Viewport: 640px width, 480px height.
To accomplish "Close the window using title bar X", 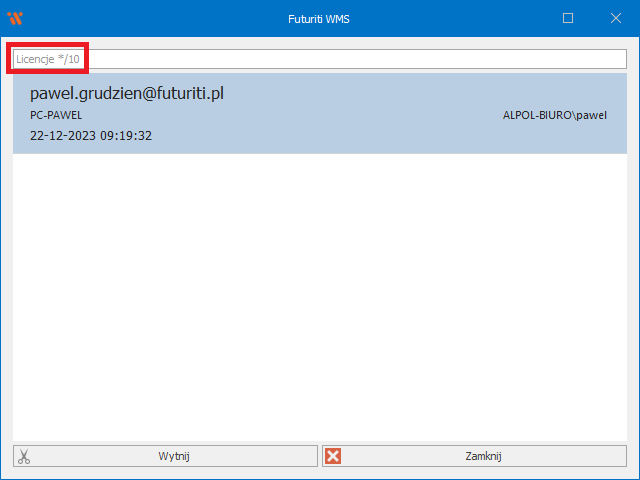I will point(614,18).
